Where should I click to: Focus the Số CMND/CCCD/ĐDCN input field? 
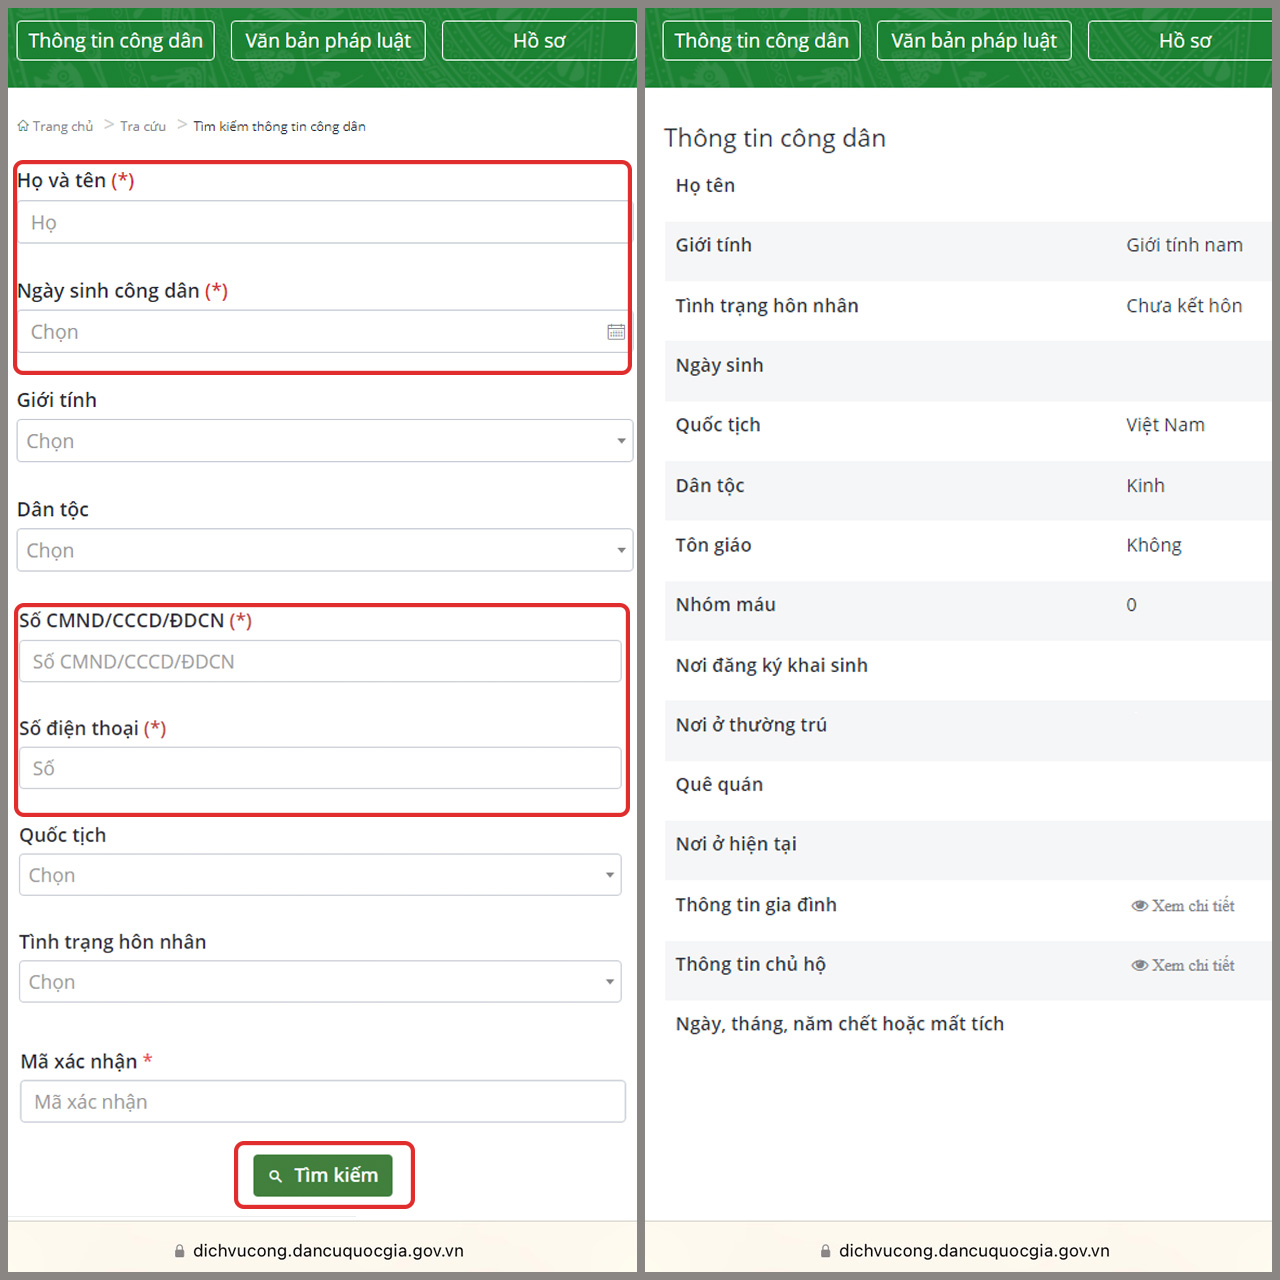[320, 661]
